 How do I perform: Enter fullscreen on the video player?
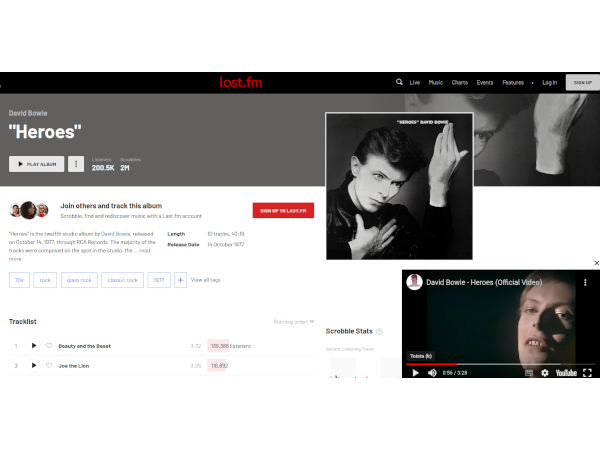(x=587, y=373)
